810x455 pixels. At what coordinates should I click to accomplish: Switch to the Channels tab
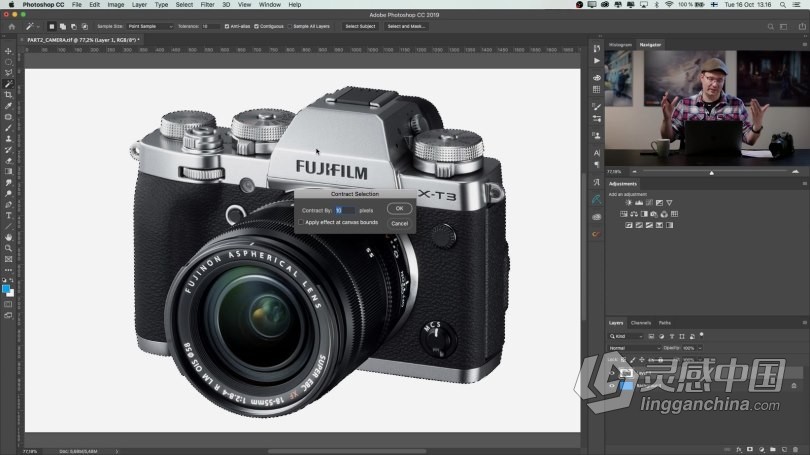pos(641,323)
